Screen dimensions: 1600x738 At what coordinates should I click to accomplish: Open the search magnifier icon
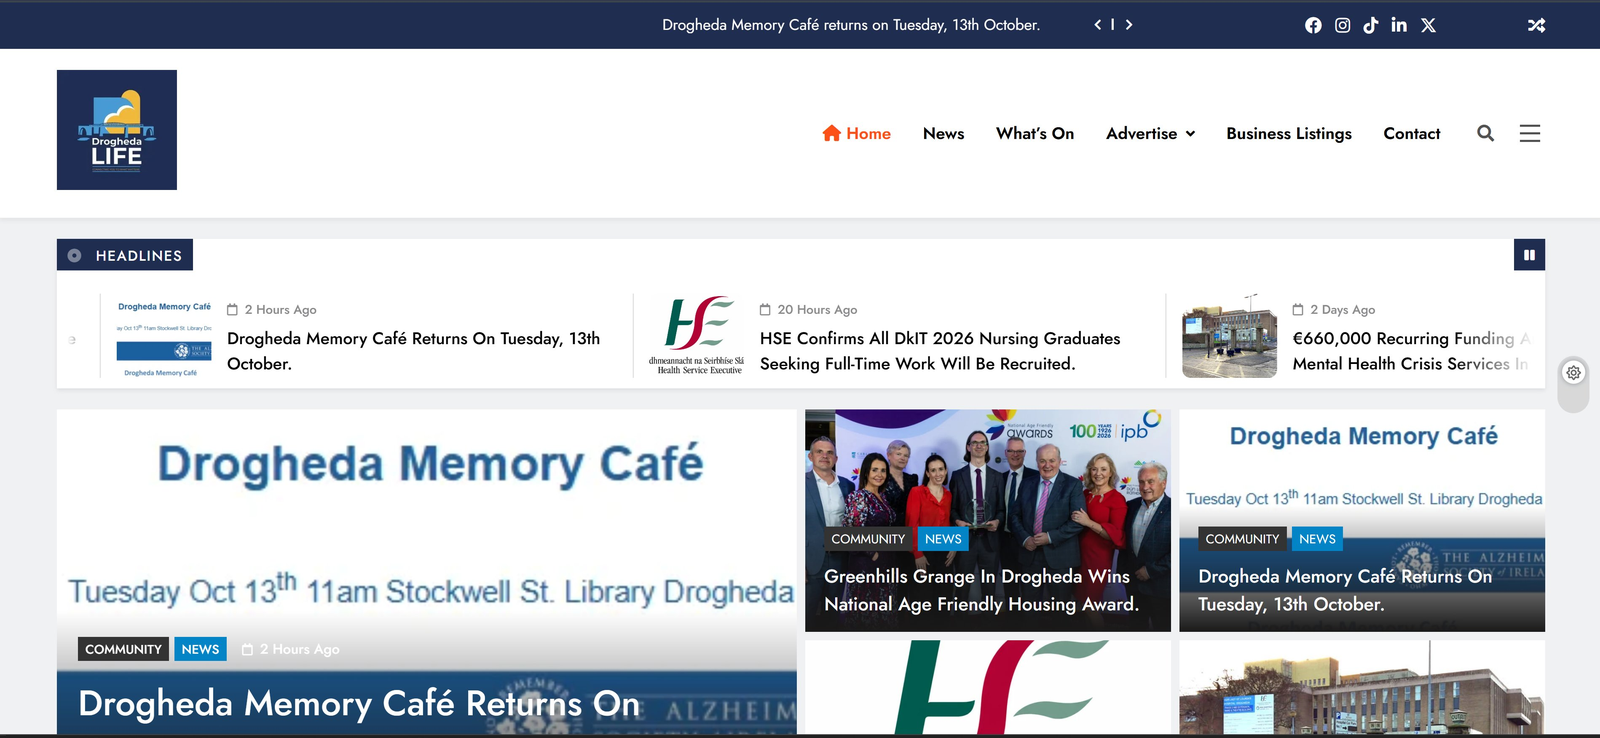1485,133
